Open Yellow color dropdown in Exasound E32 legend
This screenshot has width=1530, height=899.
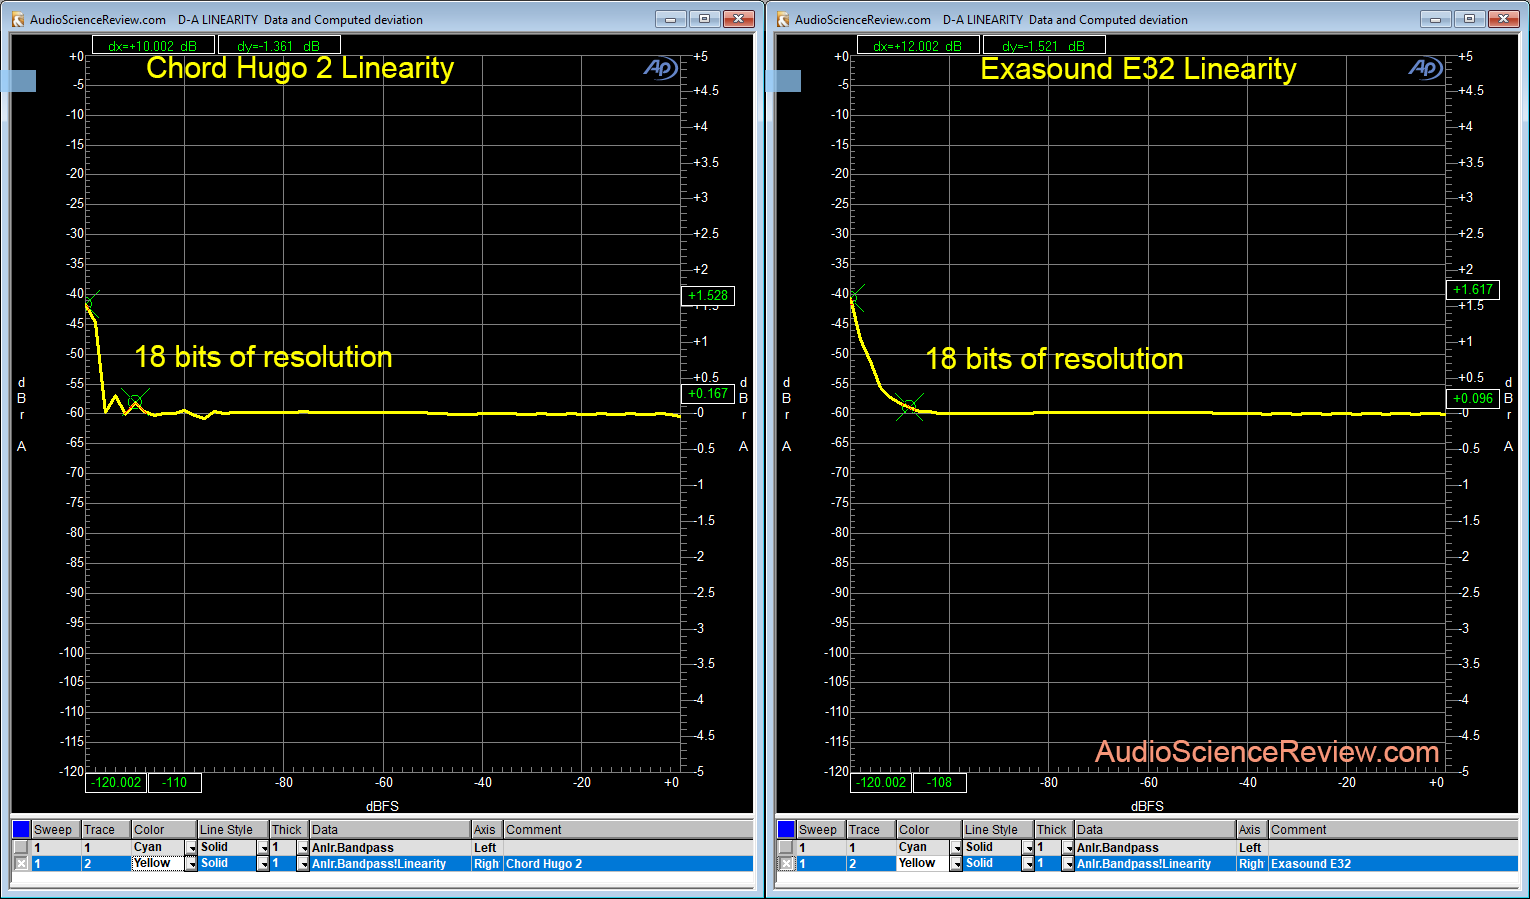[956, 864]
